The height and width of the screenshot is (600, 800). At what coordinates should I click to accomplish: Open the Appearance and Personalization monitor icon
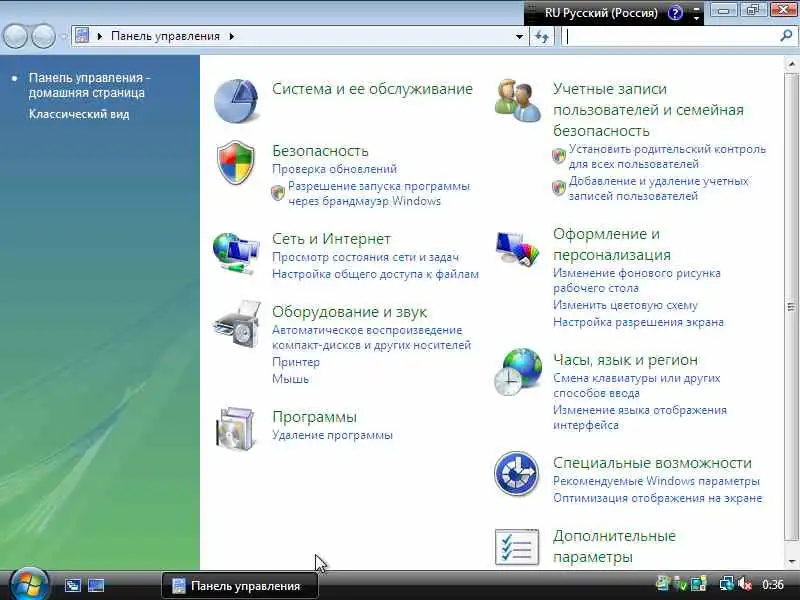click(x=517, y=248)
